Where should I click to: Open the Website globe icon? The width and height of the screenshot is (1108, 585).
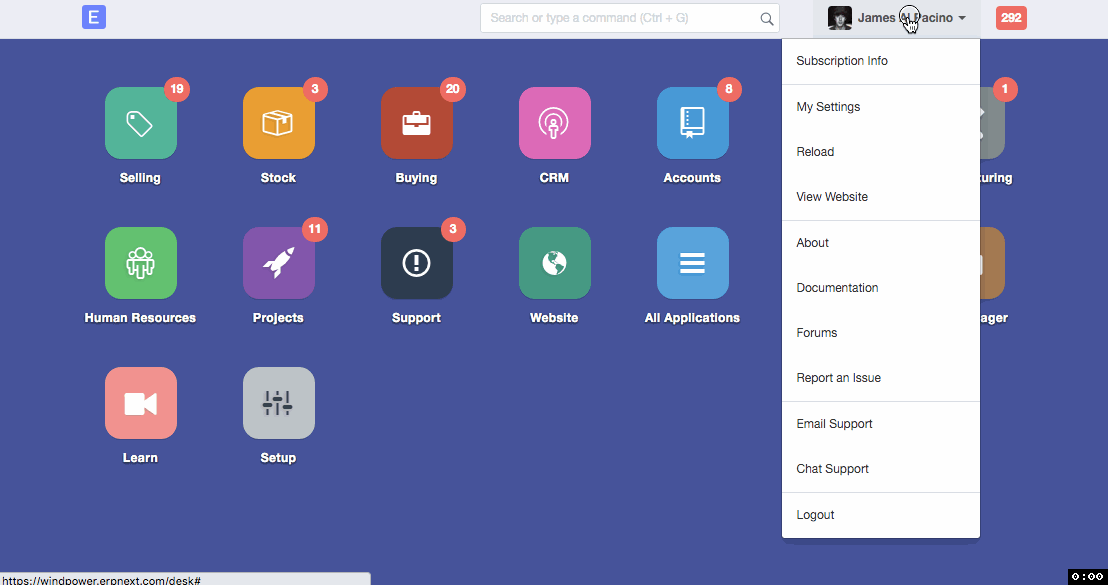[555, 263]
